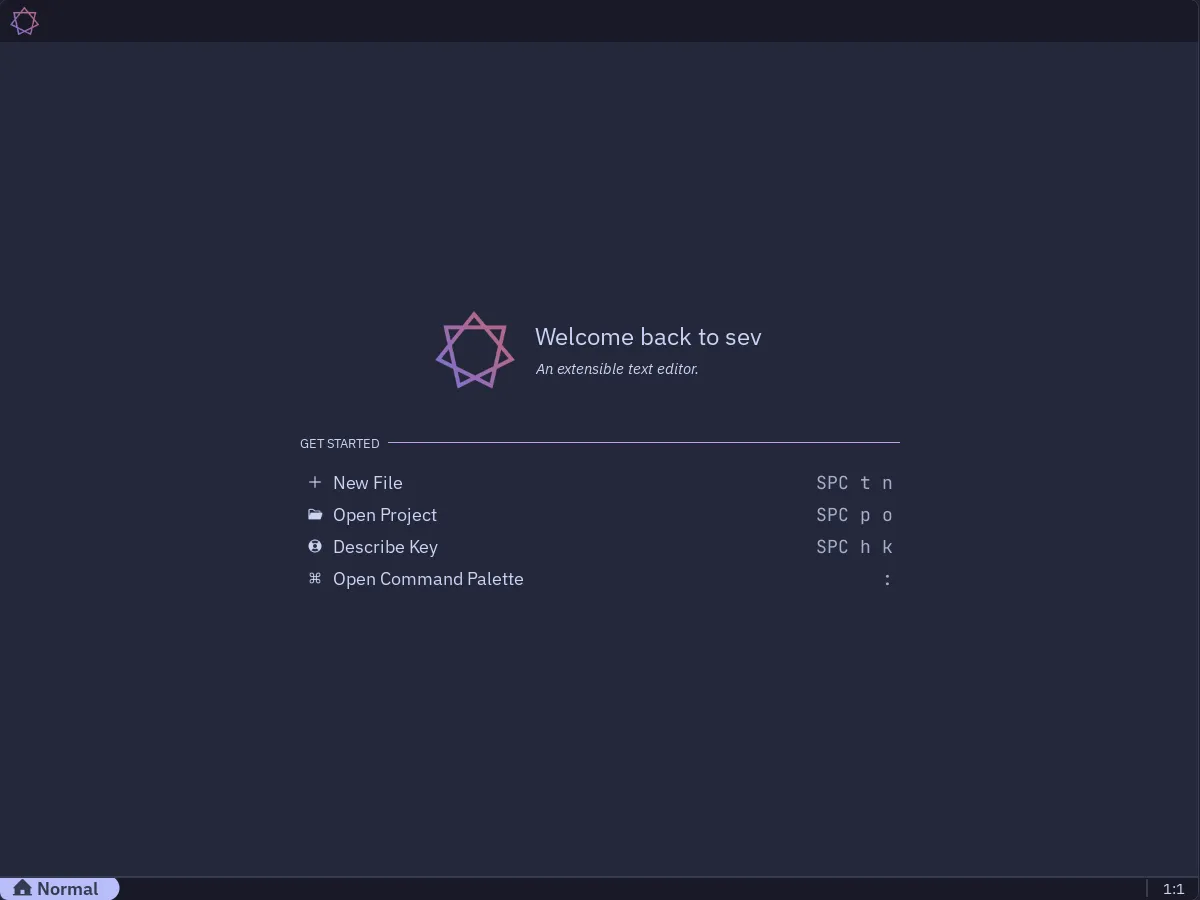Viewport: 1200px width, 900px height.
Task: Click the SPC h k shortcut text
Action: coord(854,546)
